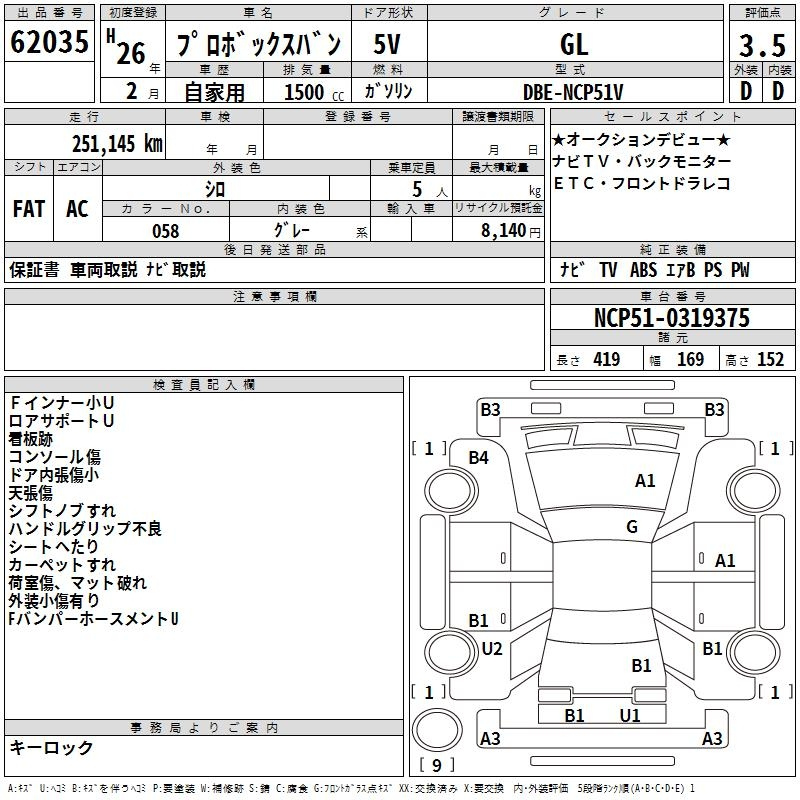Select the line ナビTV・バックモニター
This screenshot has height=800, width=800.
point(642,161)
